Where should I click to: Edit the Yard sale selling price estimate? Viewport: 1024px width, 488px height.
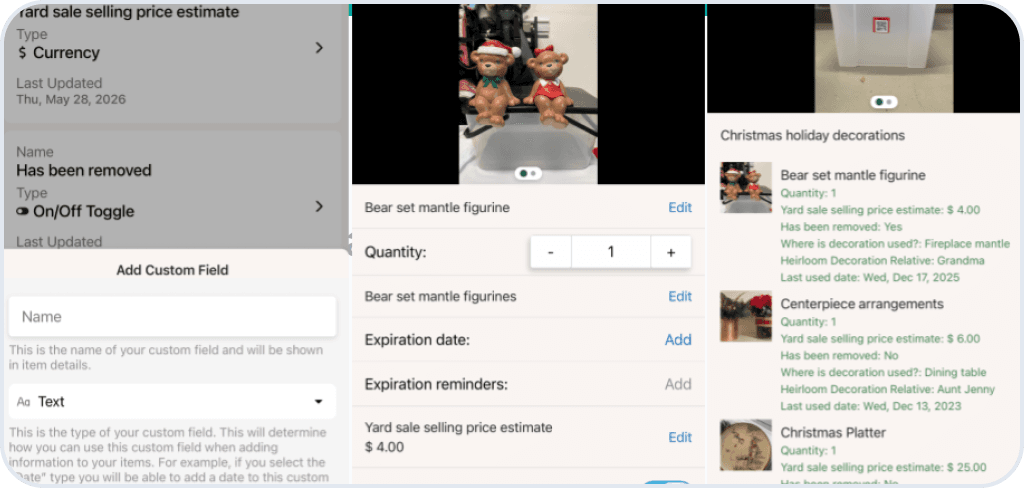[680, 438]
